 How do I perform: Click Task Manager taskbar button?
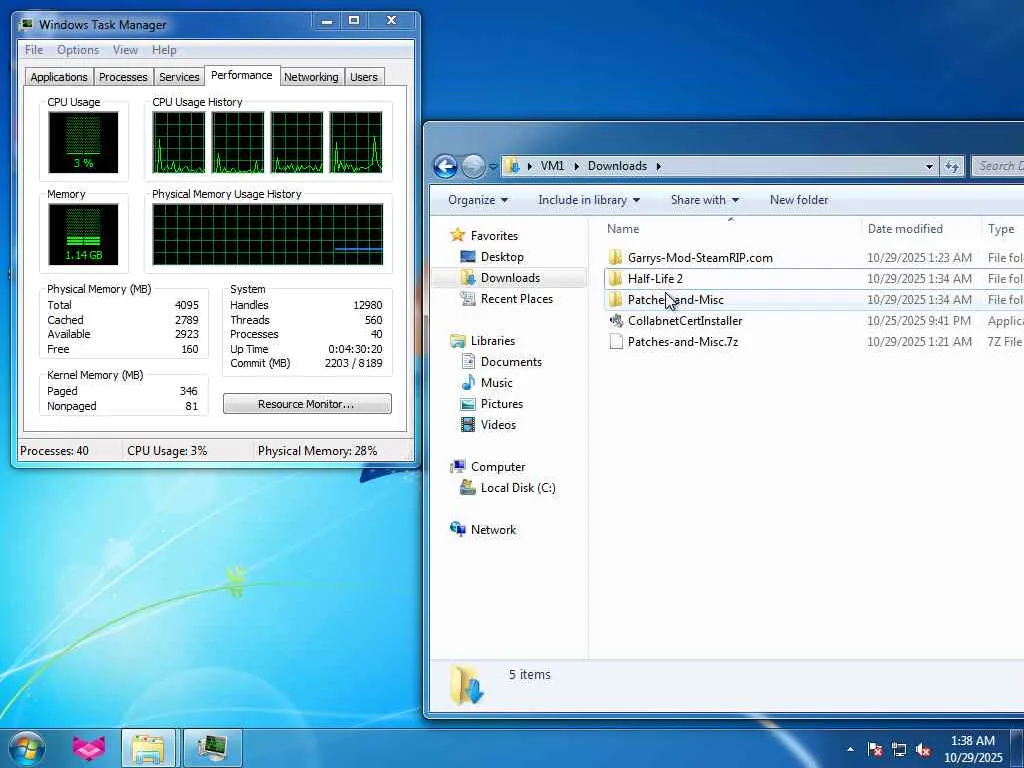[x=212, y=748]
